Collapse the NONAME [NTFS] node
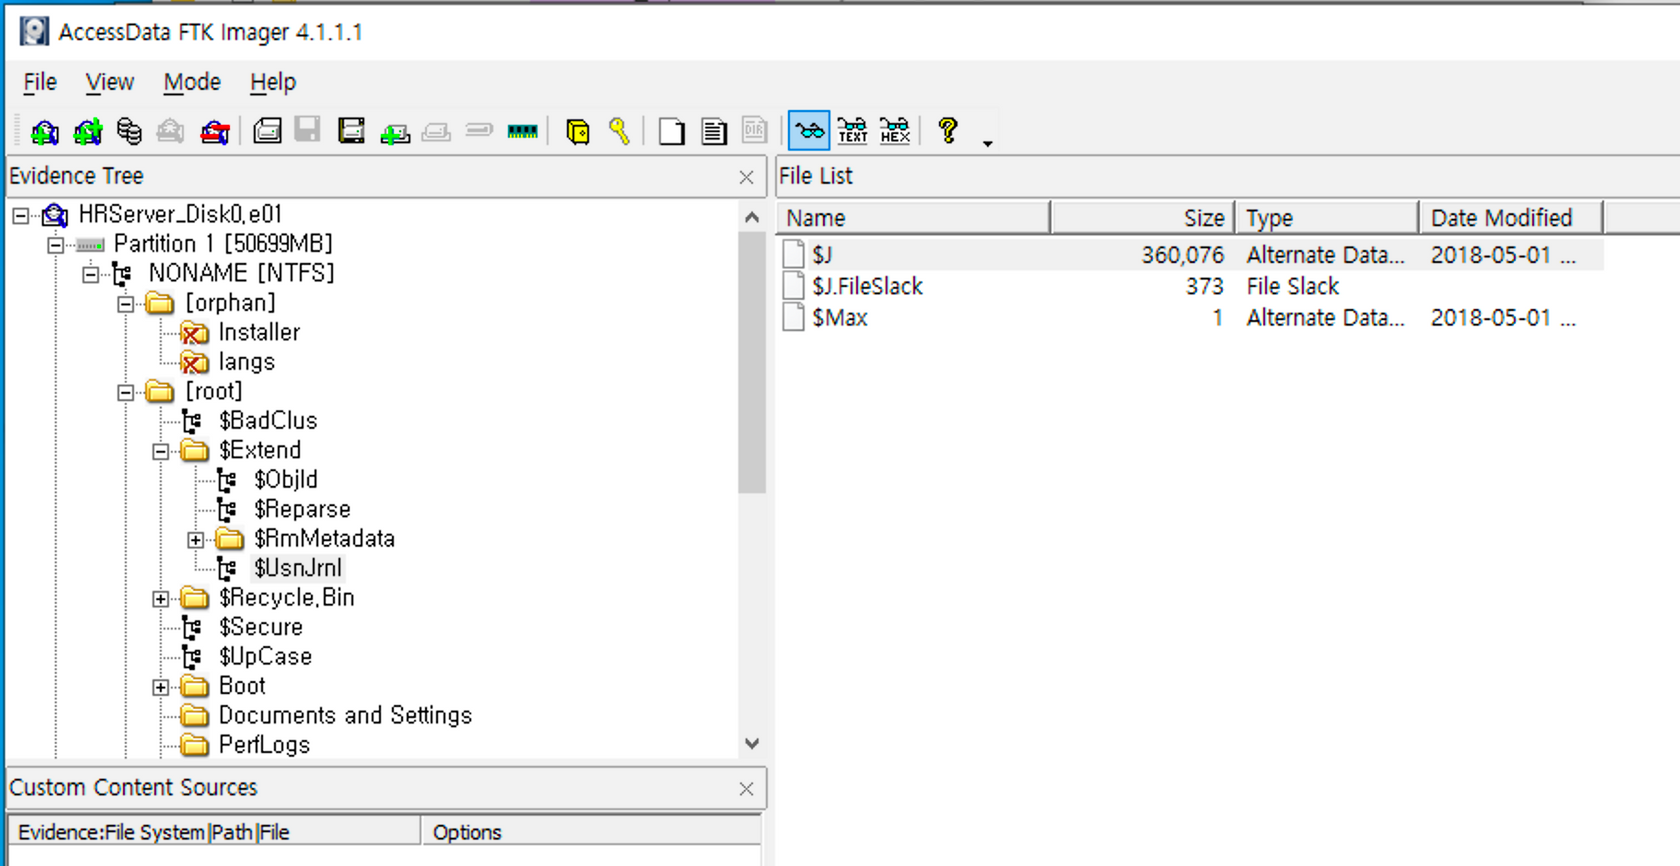 click(90, 274)
